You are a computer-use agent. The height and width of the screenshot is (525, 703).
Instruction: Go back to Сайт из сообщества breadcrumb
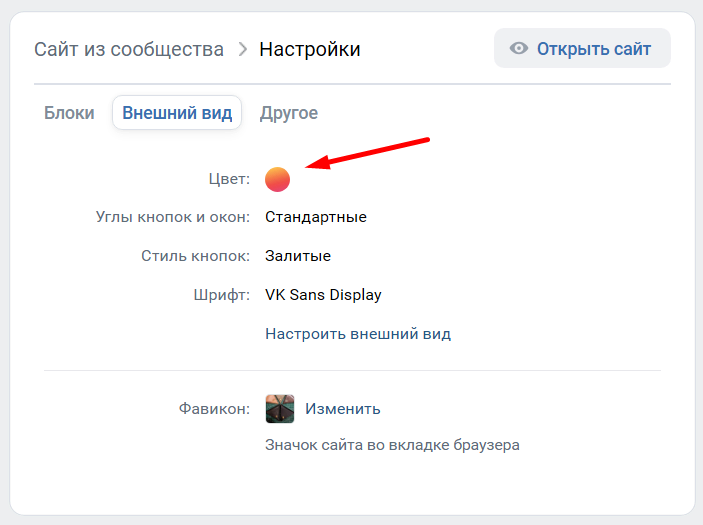click(x=129, y=49)
